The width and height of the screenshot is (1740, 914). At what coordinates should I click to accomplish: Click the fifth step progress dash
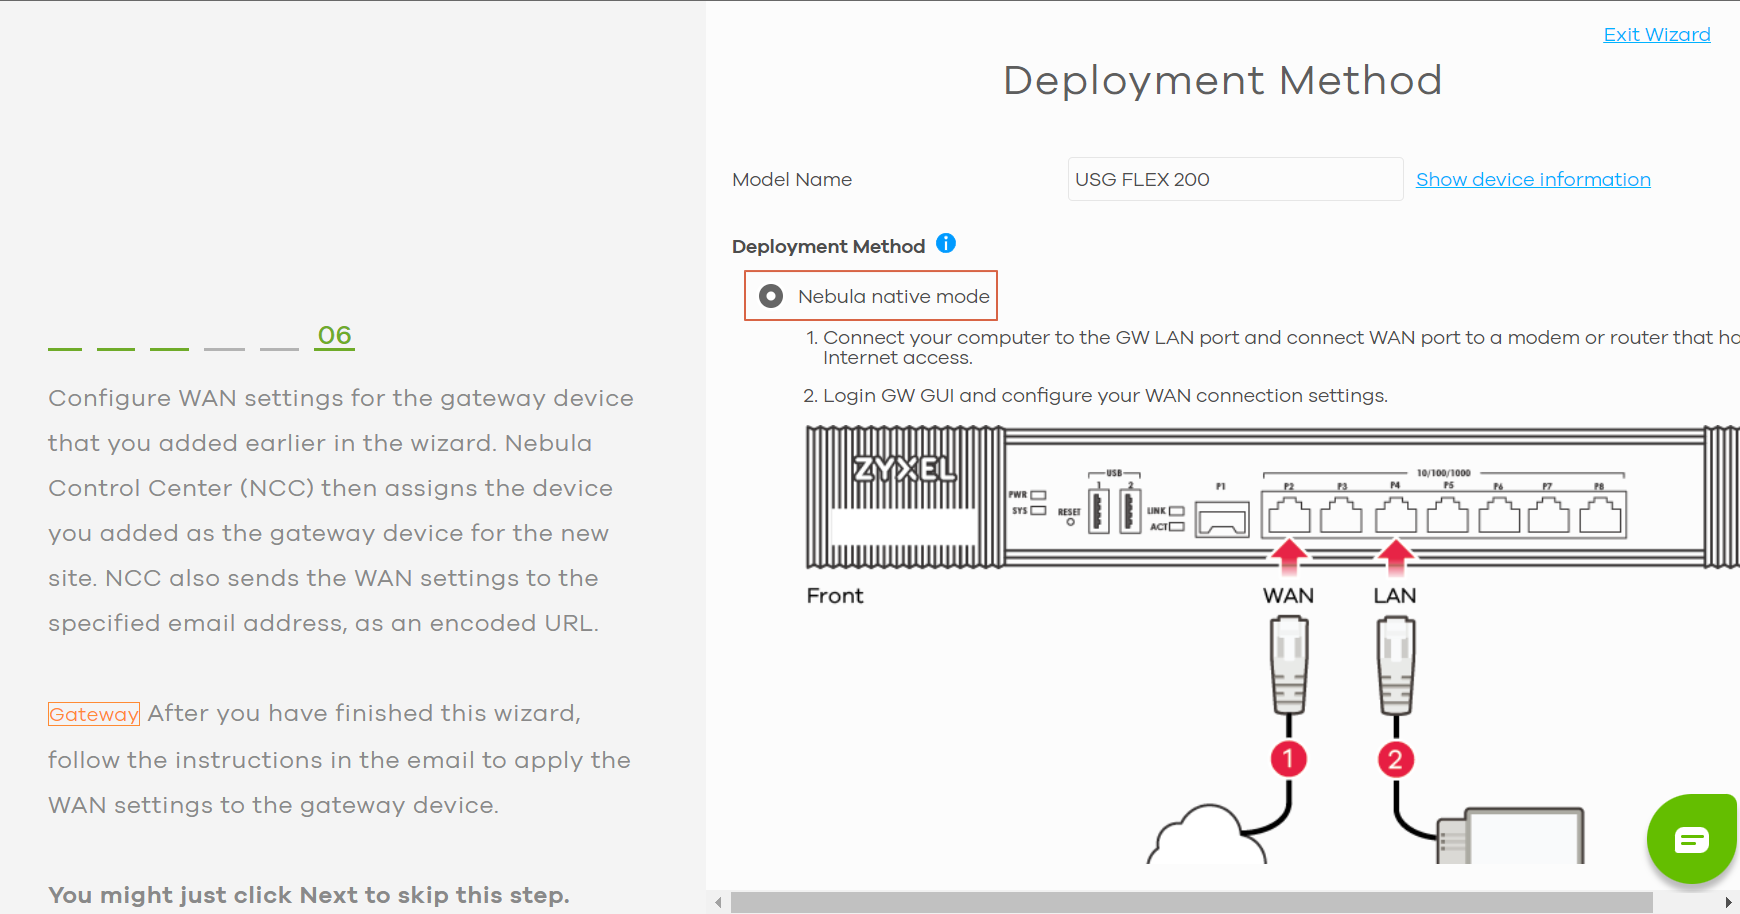[279, 349]
